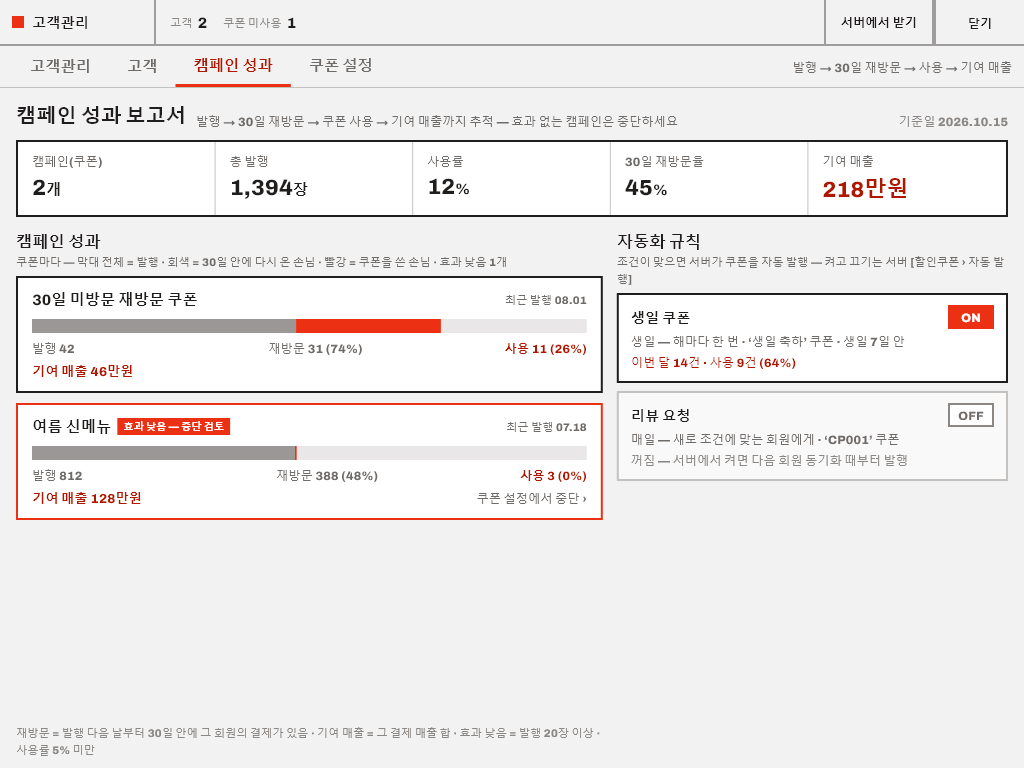Viewport: 1024px width, 768px height.
Task: Click the 캠페인 성과 보고서 heading
Action: pos(101,115)
